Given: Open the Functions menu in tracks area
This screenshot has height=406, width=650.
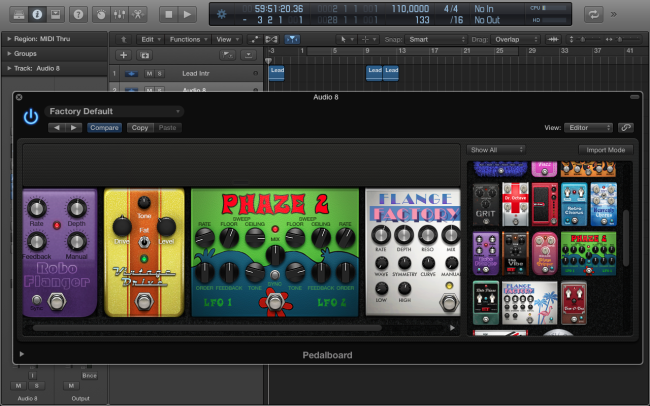Looking at the screenshot, I should pos(187,39).
